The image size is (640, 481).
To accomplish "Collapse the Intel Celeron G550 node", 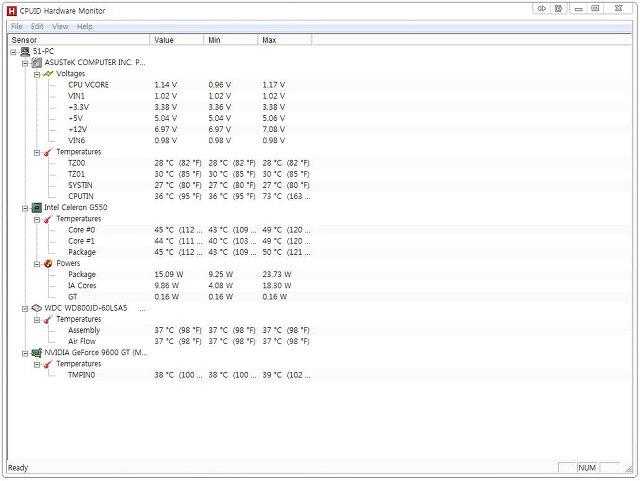I will pyautogui.click(x=25, y=208).
